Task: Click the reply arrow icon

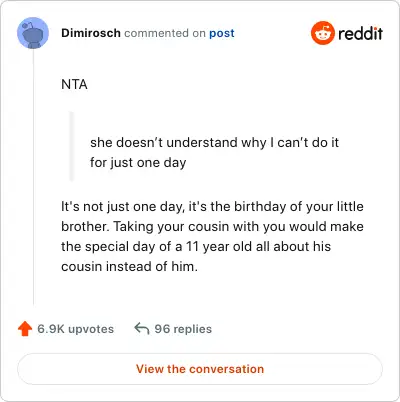Action: point(141,329)
